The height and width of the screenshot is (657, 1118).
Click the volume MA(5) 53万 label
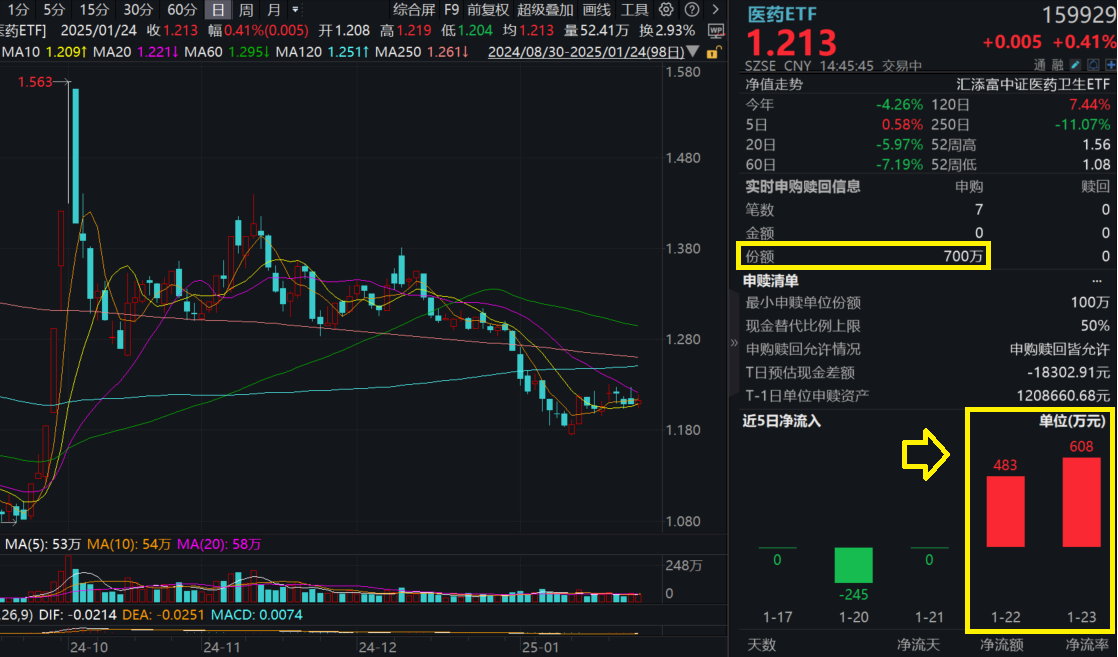[x=43, y=544]
